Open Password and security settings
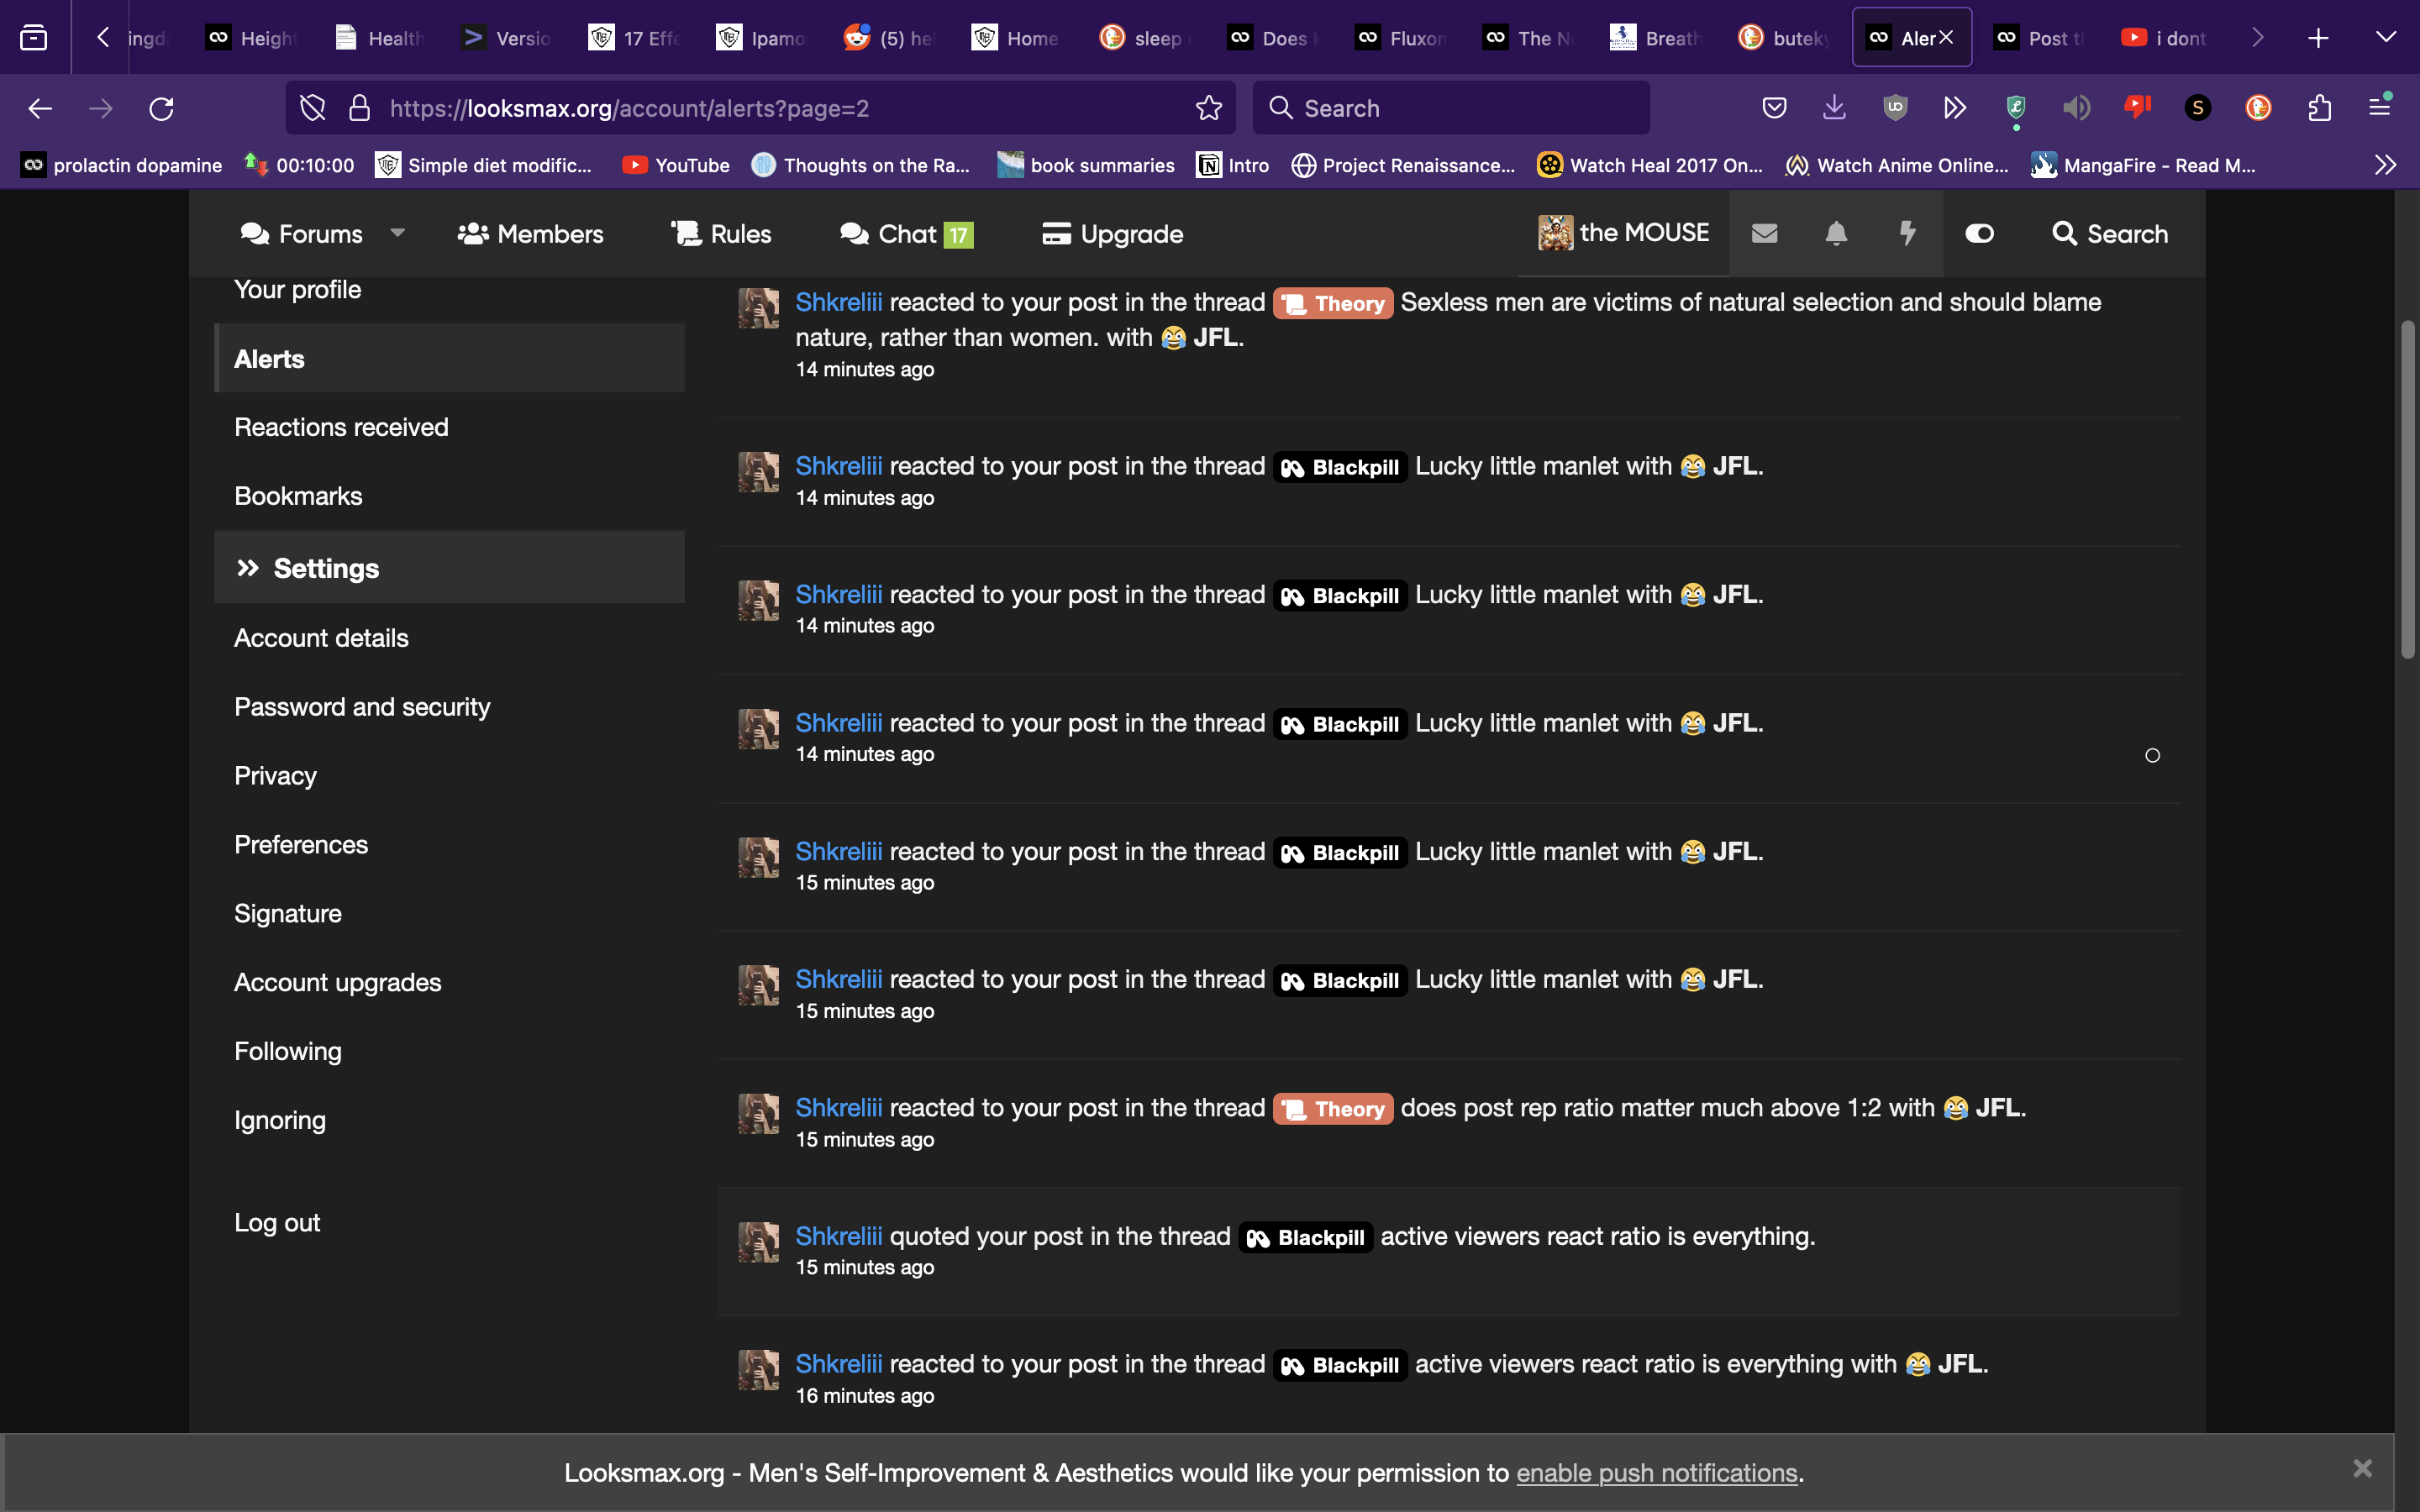 [362, 707]
